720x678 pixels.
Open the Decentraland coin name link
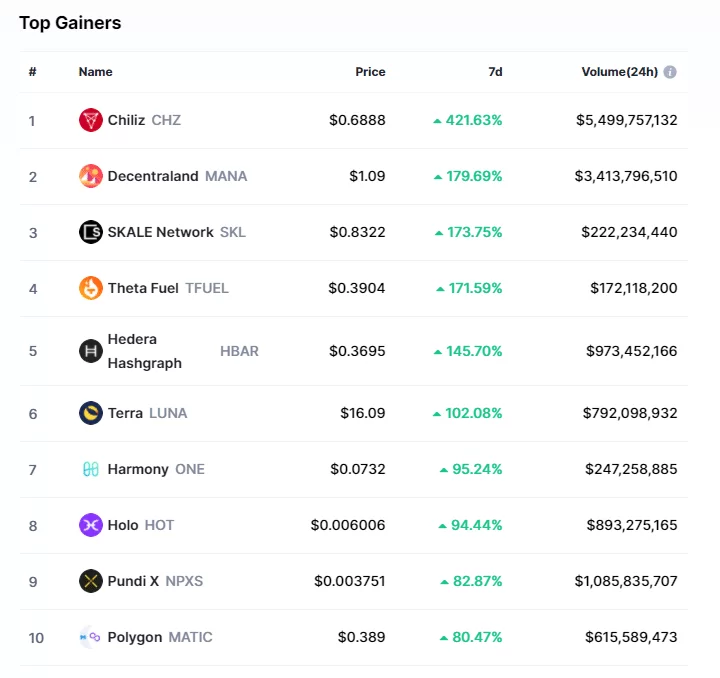pyautogui.click(x=153, y=176)
